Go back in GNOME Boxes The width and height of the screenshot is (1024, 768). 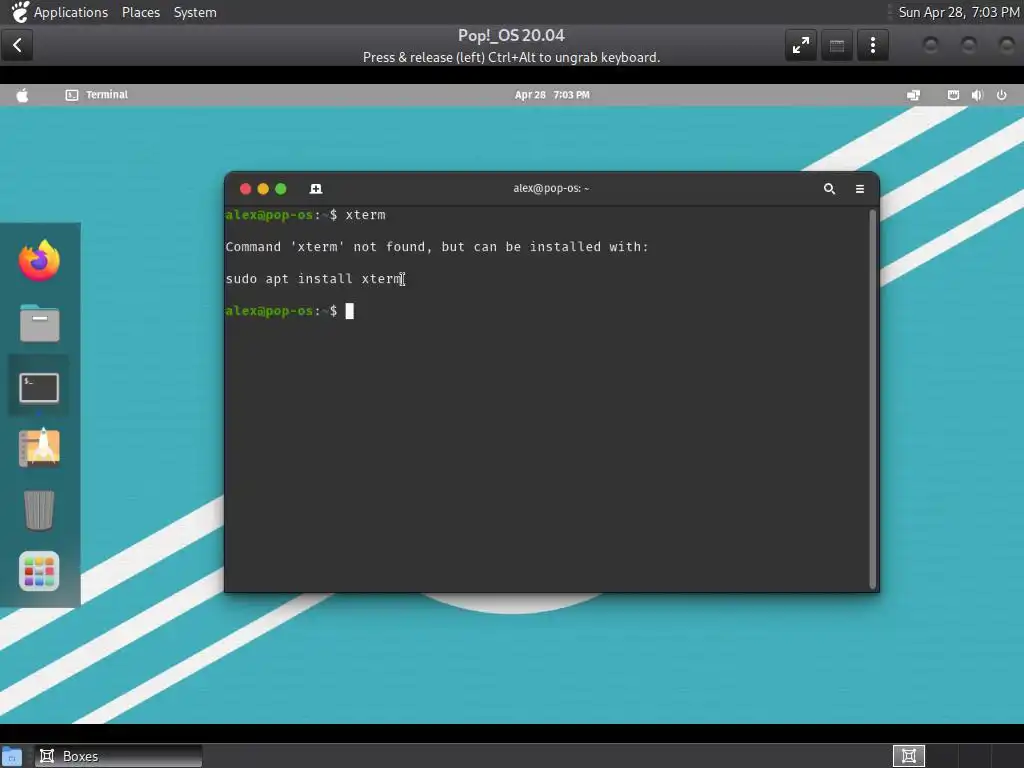[17, 45]
